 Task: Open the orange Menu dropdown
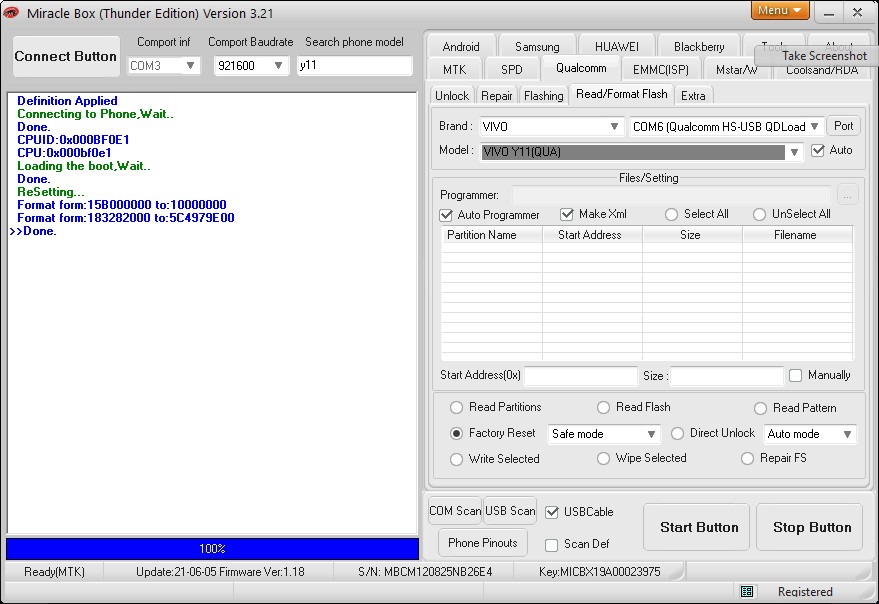[780, 10]
